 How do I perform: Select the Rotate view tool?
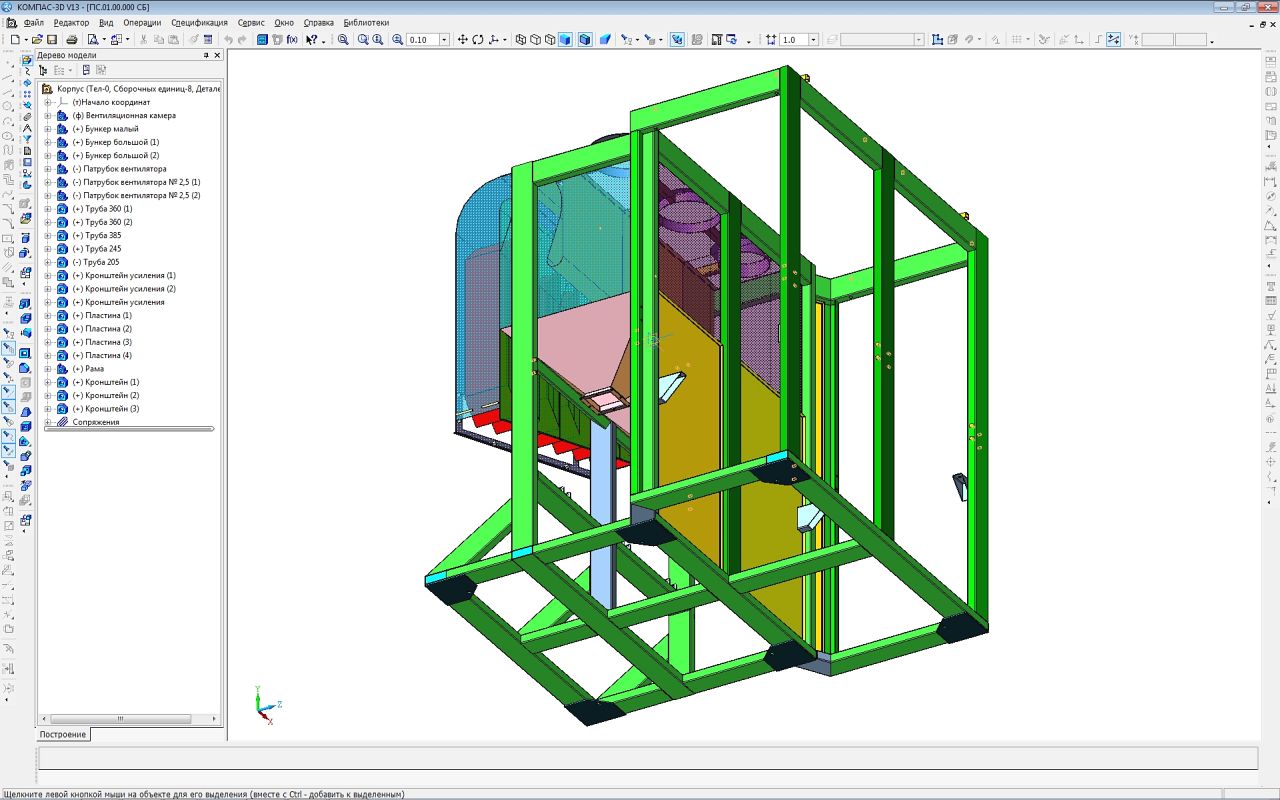pos(478,40)
